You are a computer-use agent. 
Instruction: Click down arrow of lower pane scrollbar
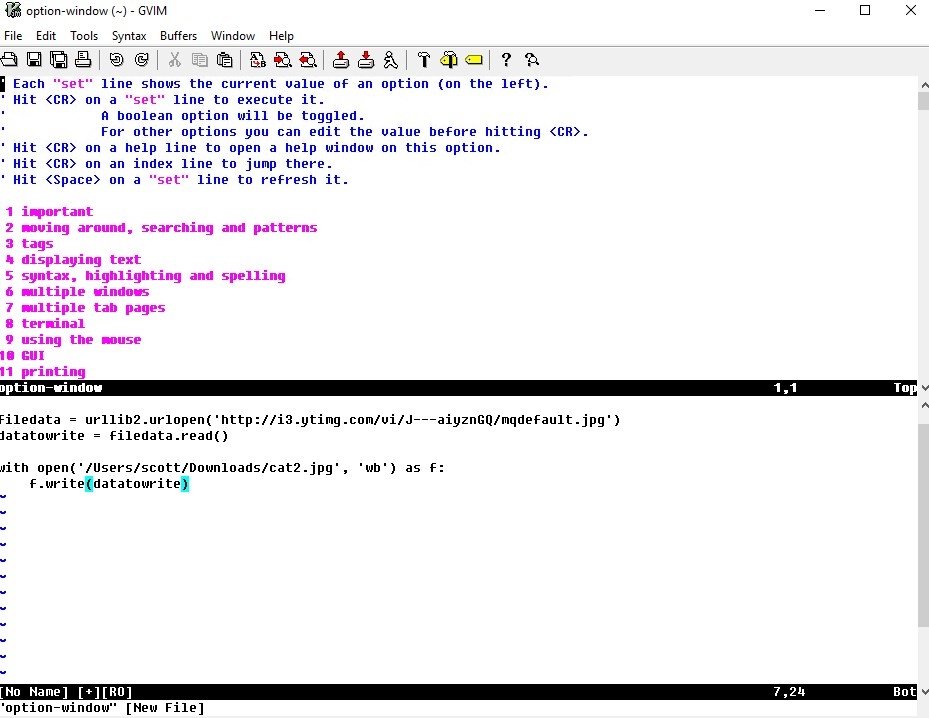tap(924, 691)
